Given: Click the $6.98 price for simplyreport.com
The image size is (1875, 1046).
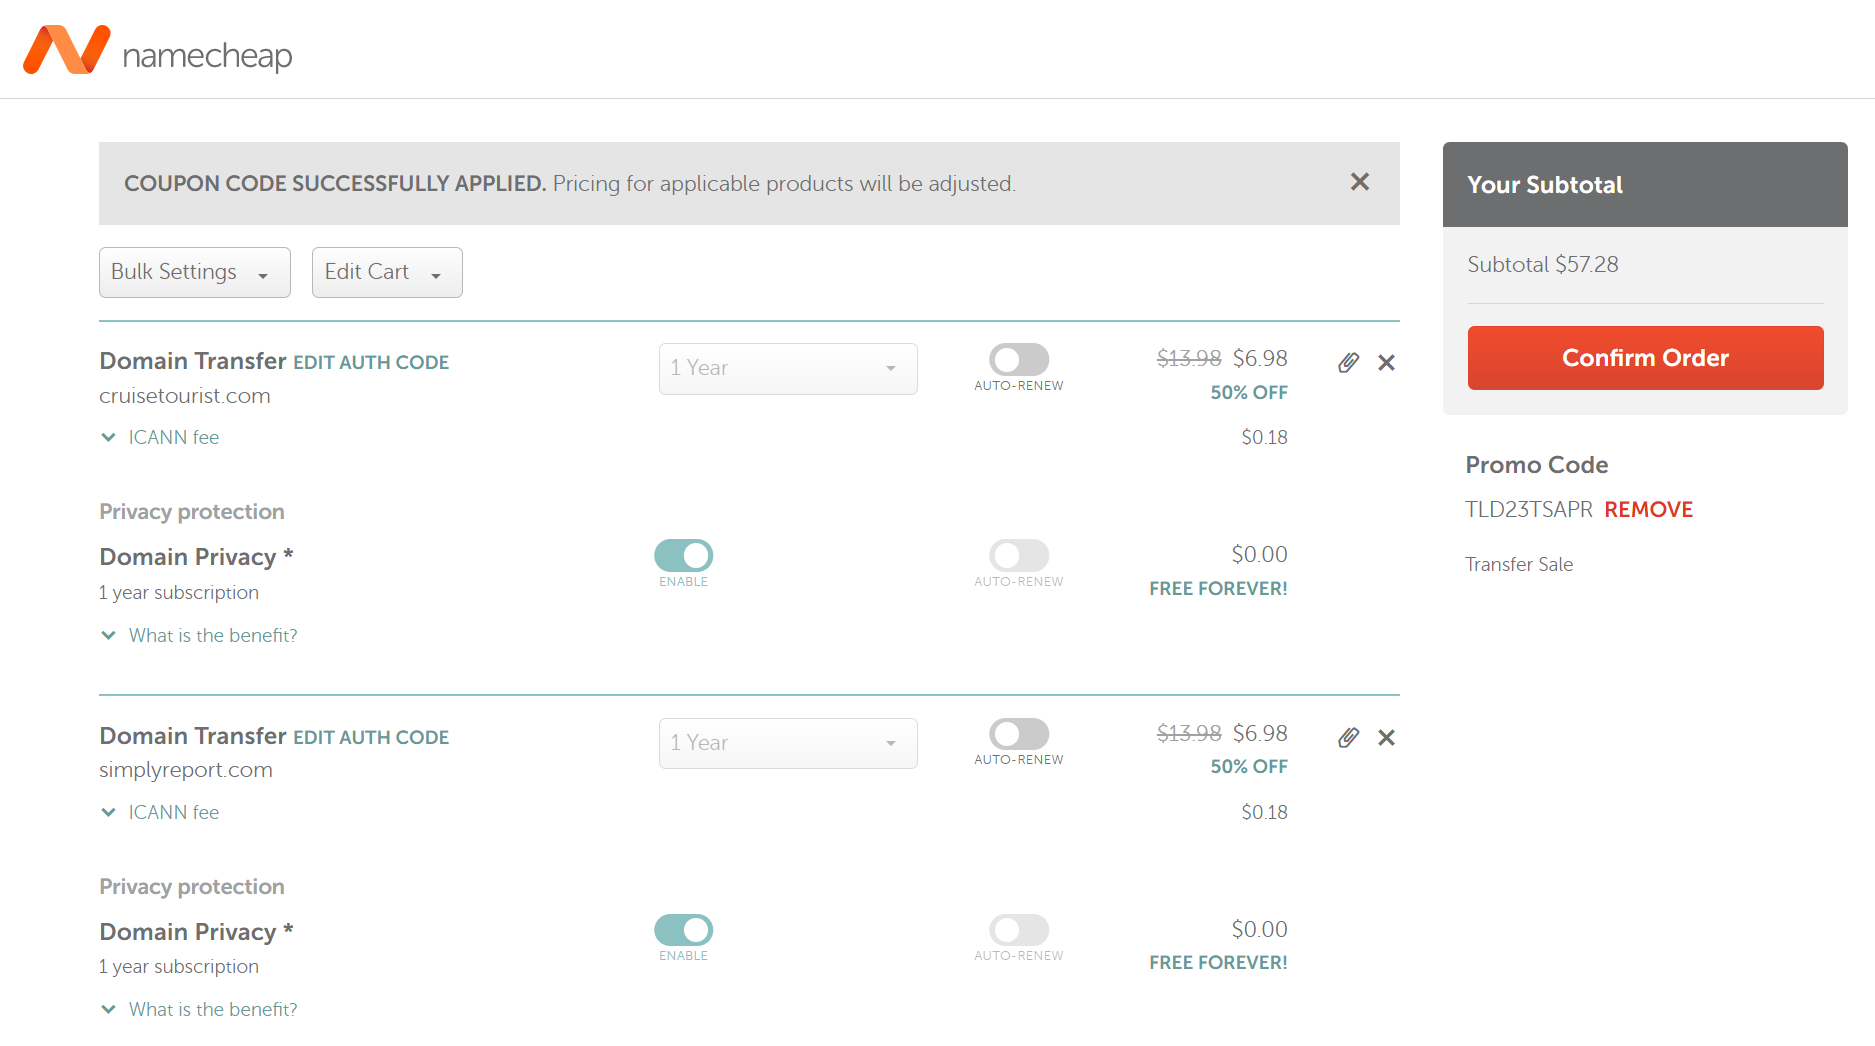Looking at the screenshot, I should pos(1260,733).
